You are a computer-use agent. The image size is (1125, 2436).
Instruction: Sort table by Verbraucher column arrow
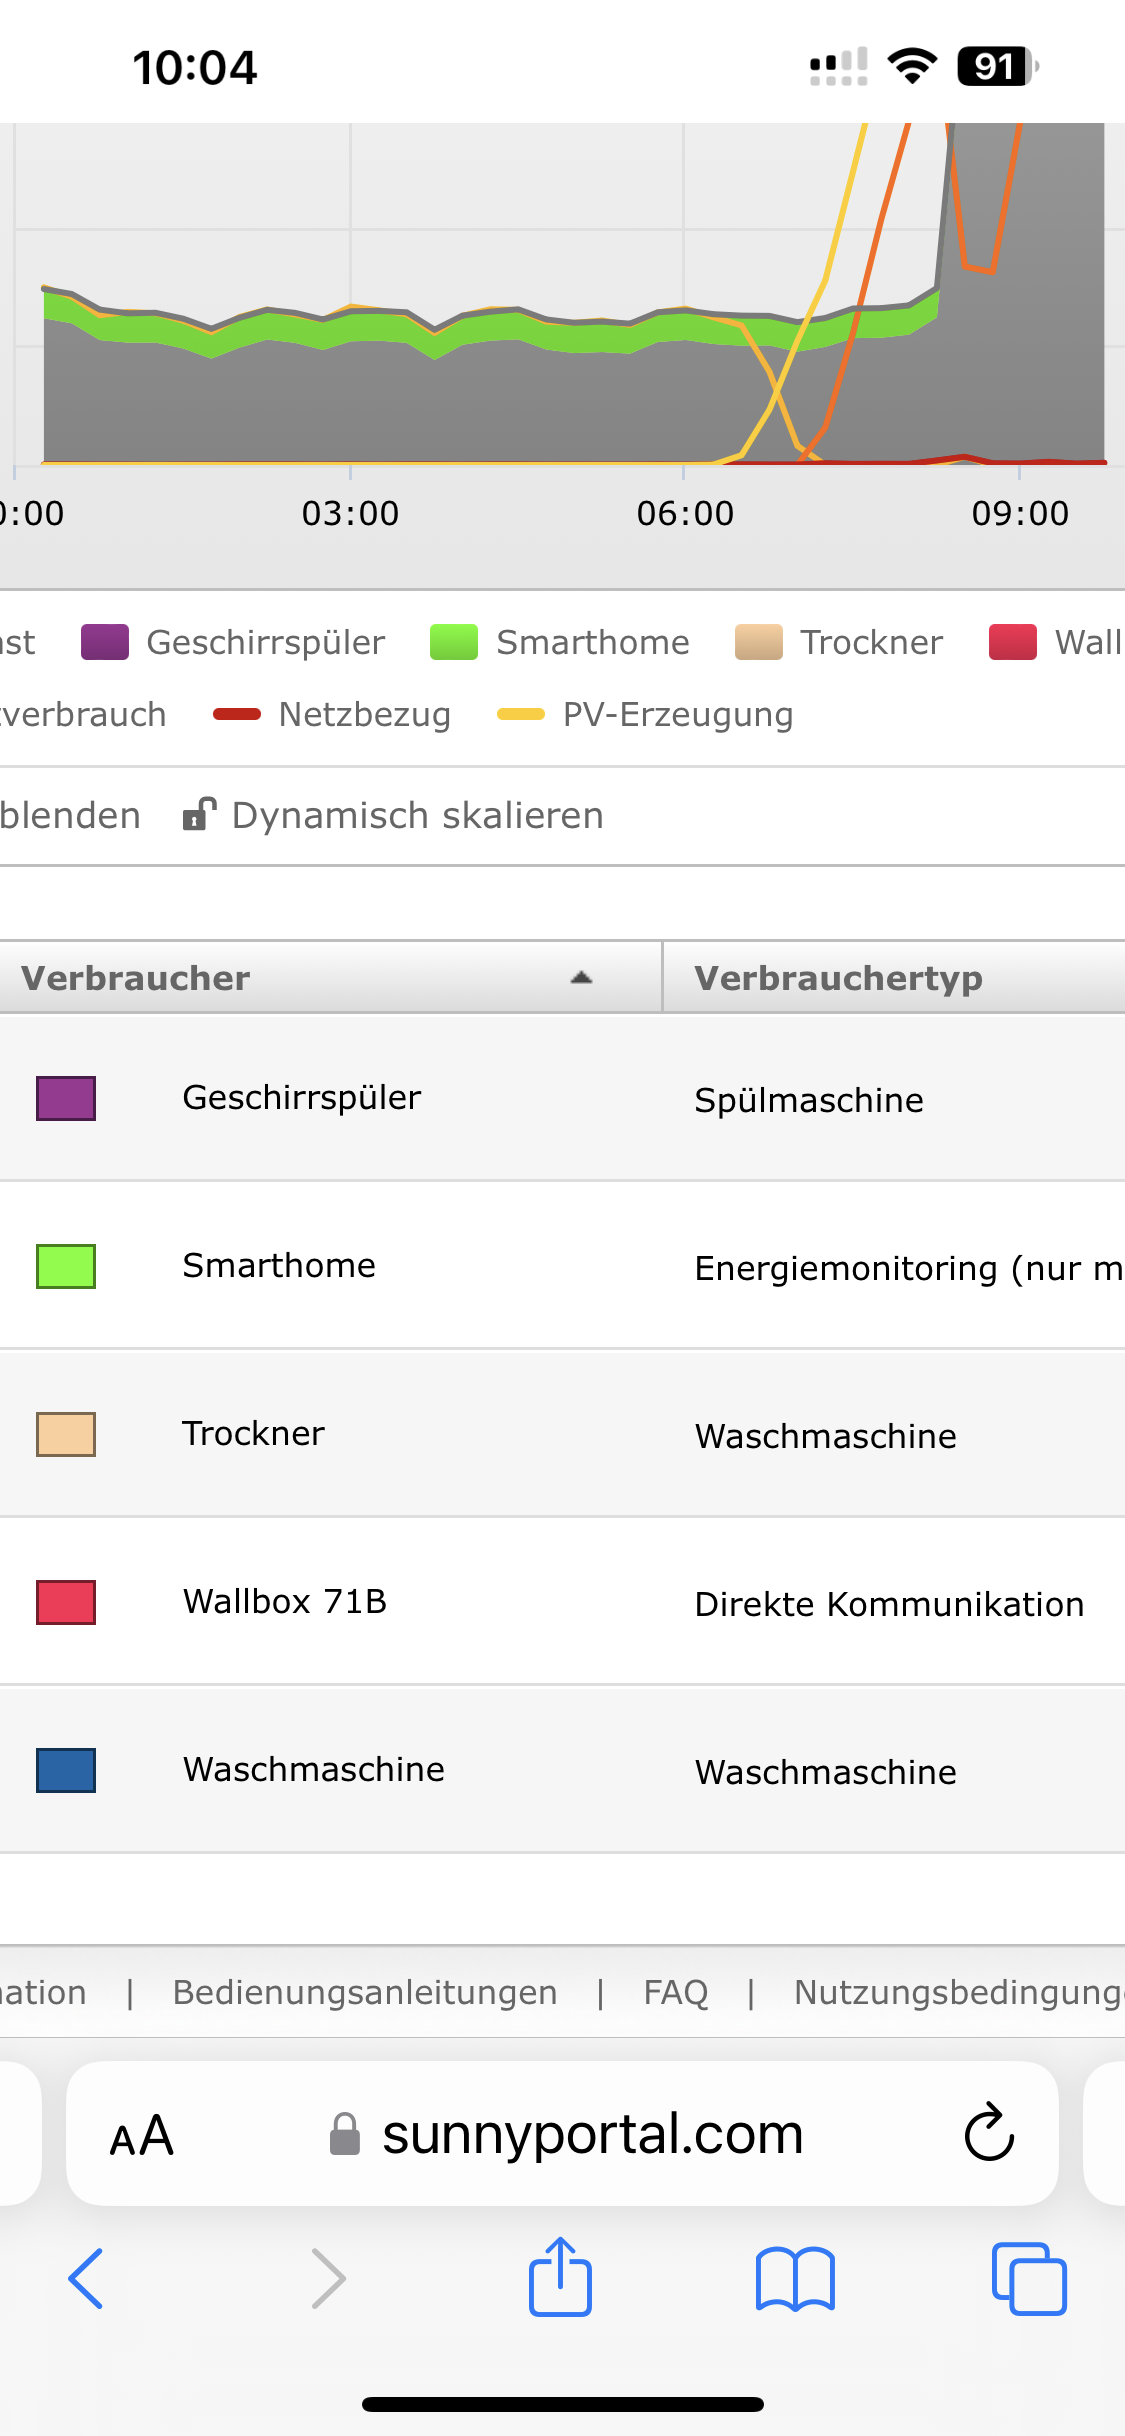[581, 978]
